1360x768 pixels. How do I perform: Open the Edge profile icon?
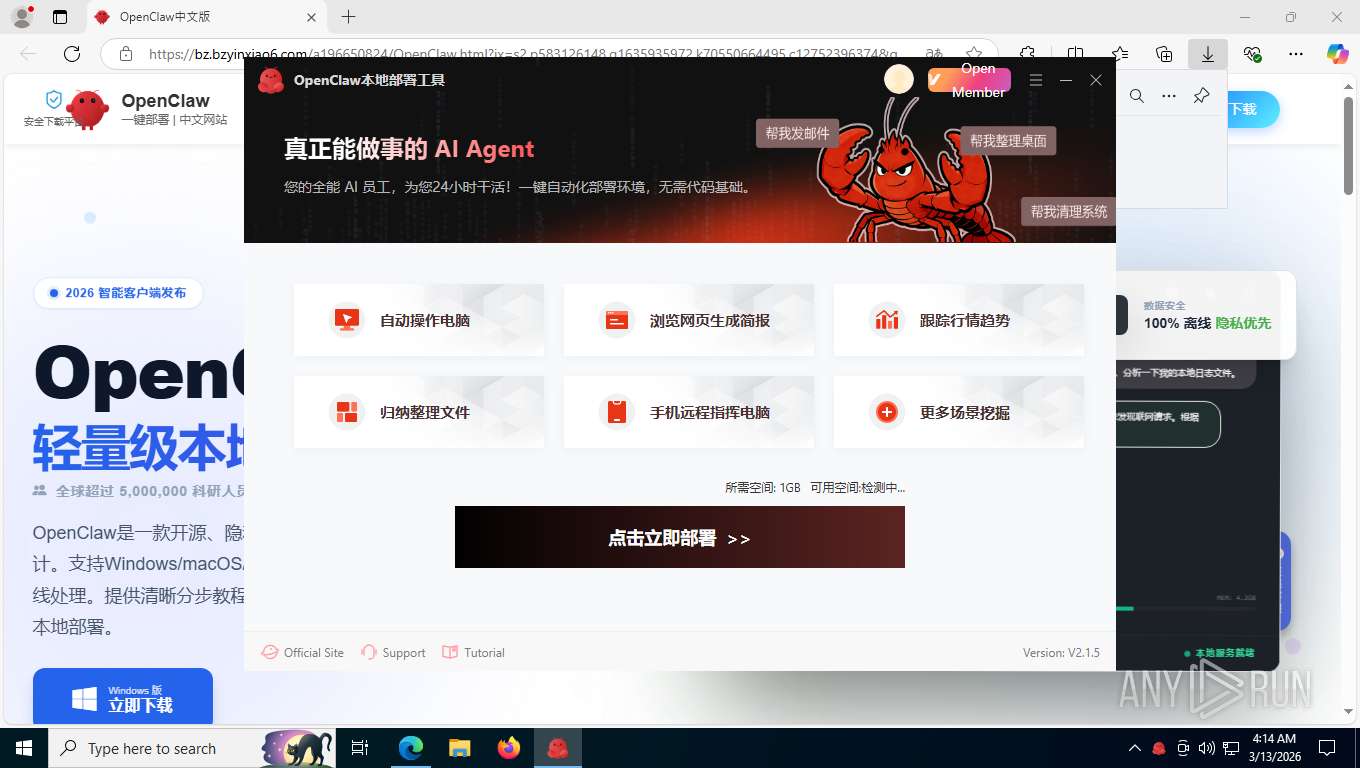coord(22,17)
